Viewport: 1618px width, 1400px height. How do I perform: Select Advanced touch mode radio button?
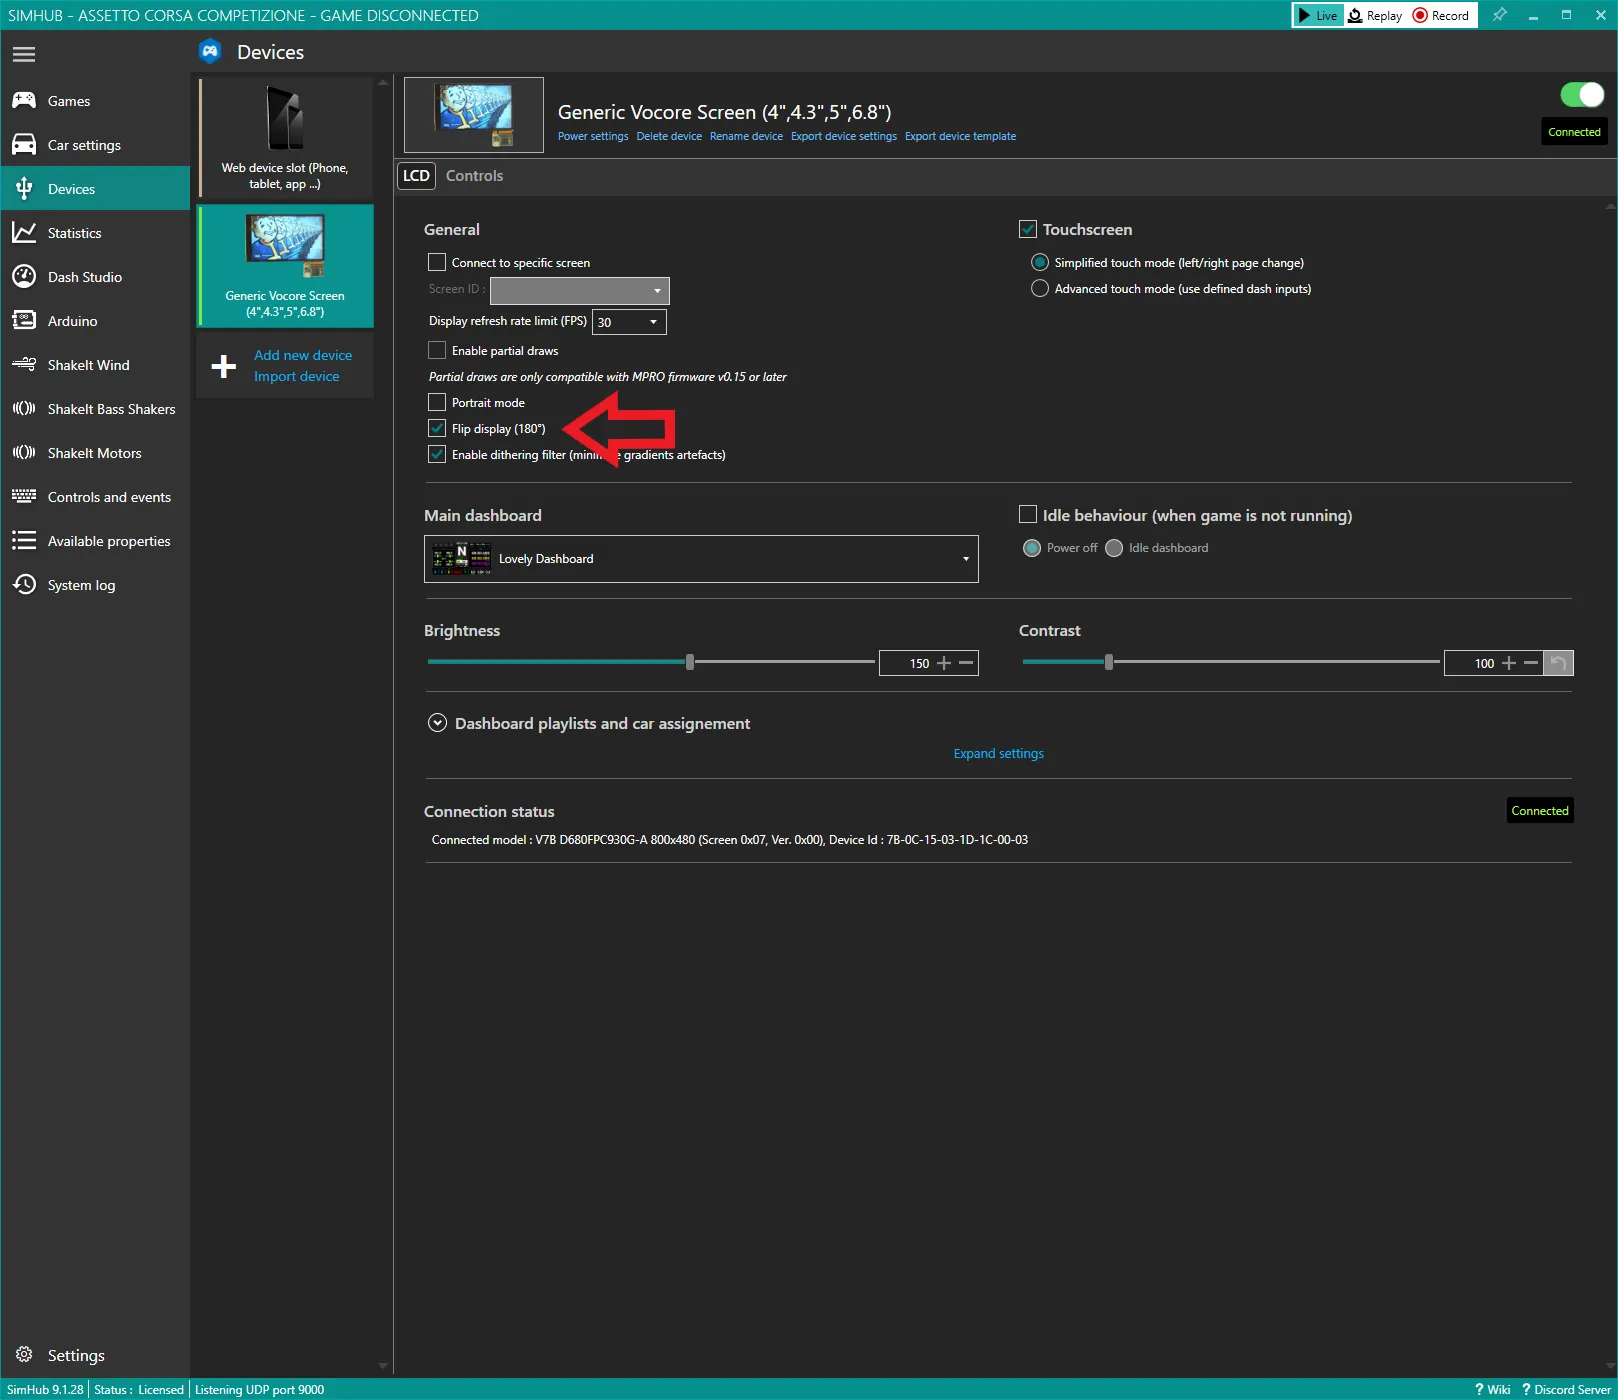(1040, 288)
